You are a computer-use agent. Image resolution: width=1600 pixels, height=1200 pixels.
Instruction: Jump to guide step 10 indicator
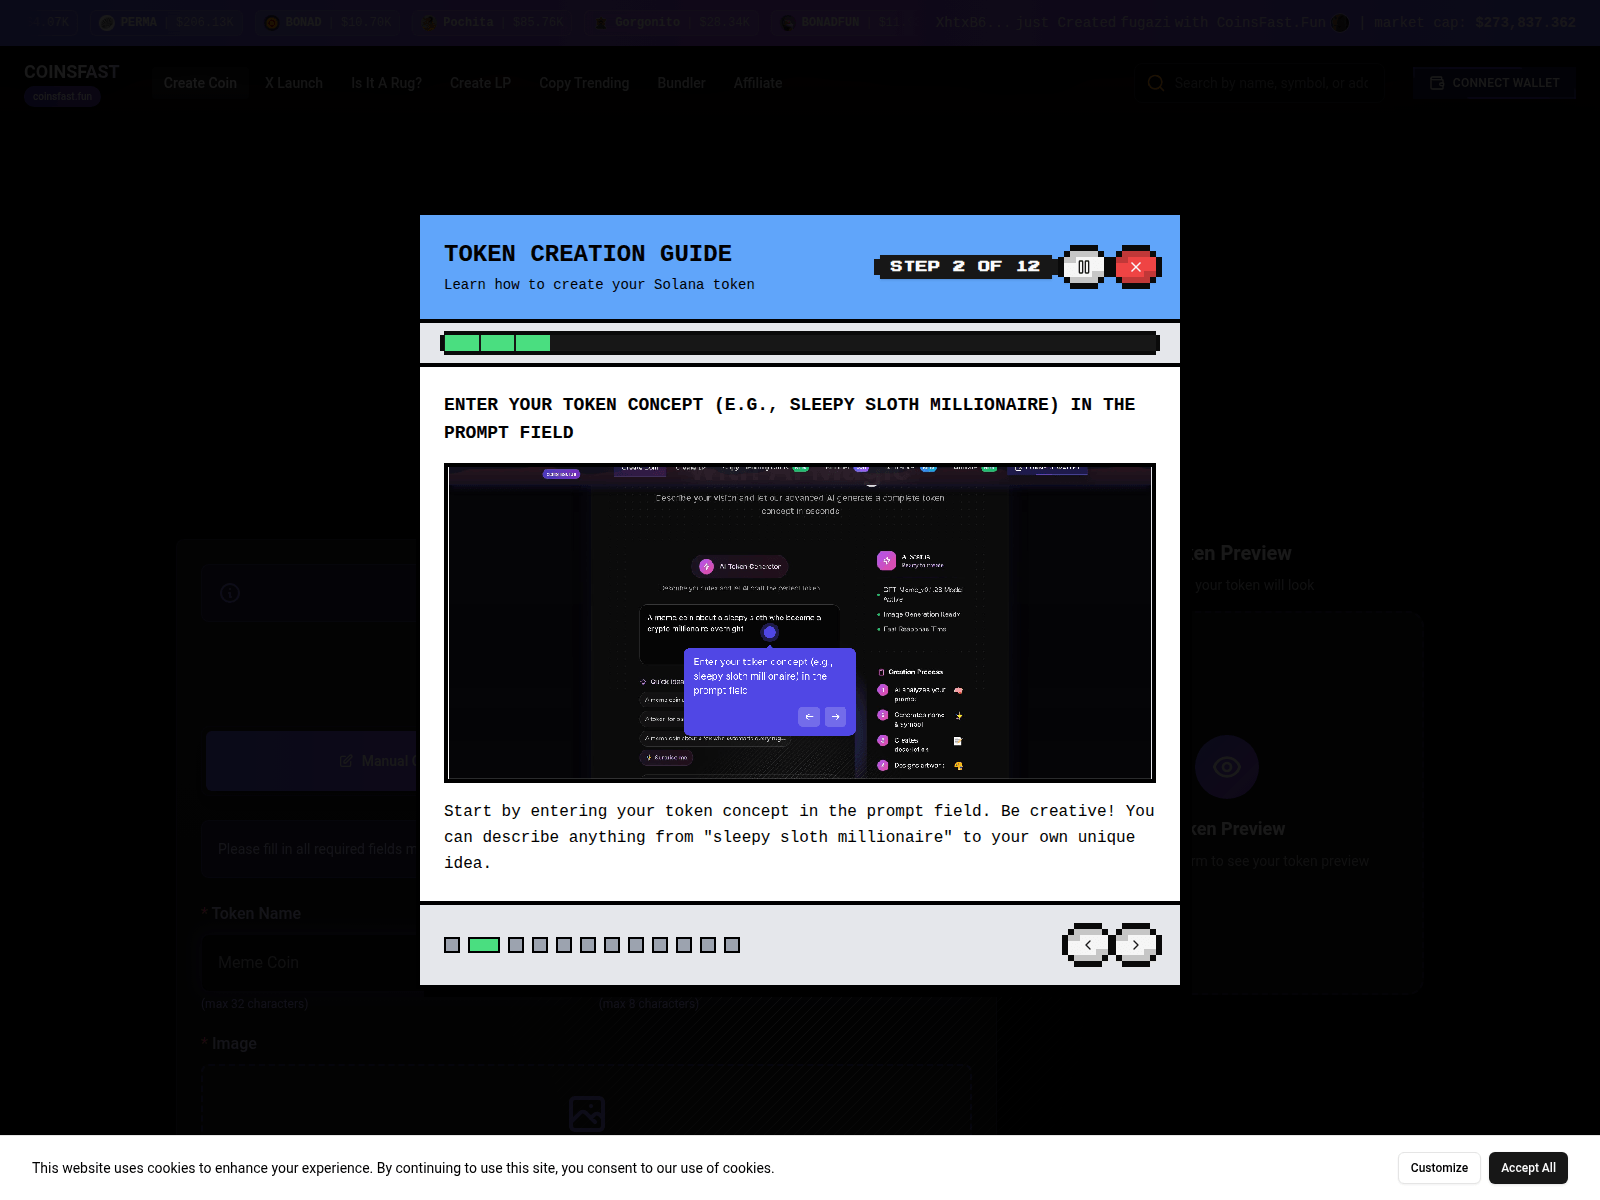[684, 945]
